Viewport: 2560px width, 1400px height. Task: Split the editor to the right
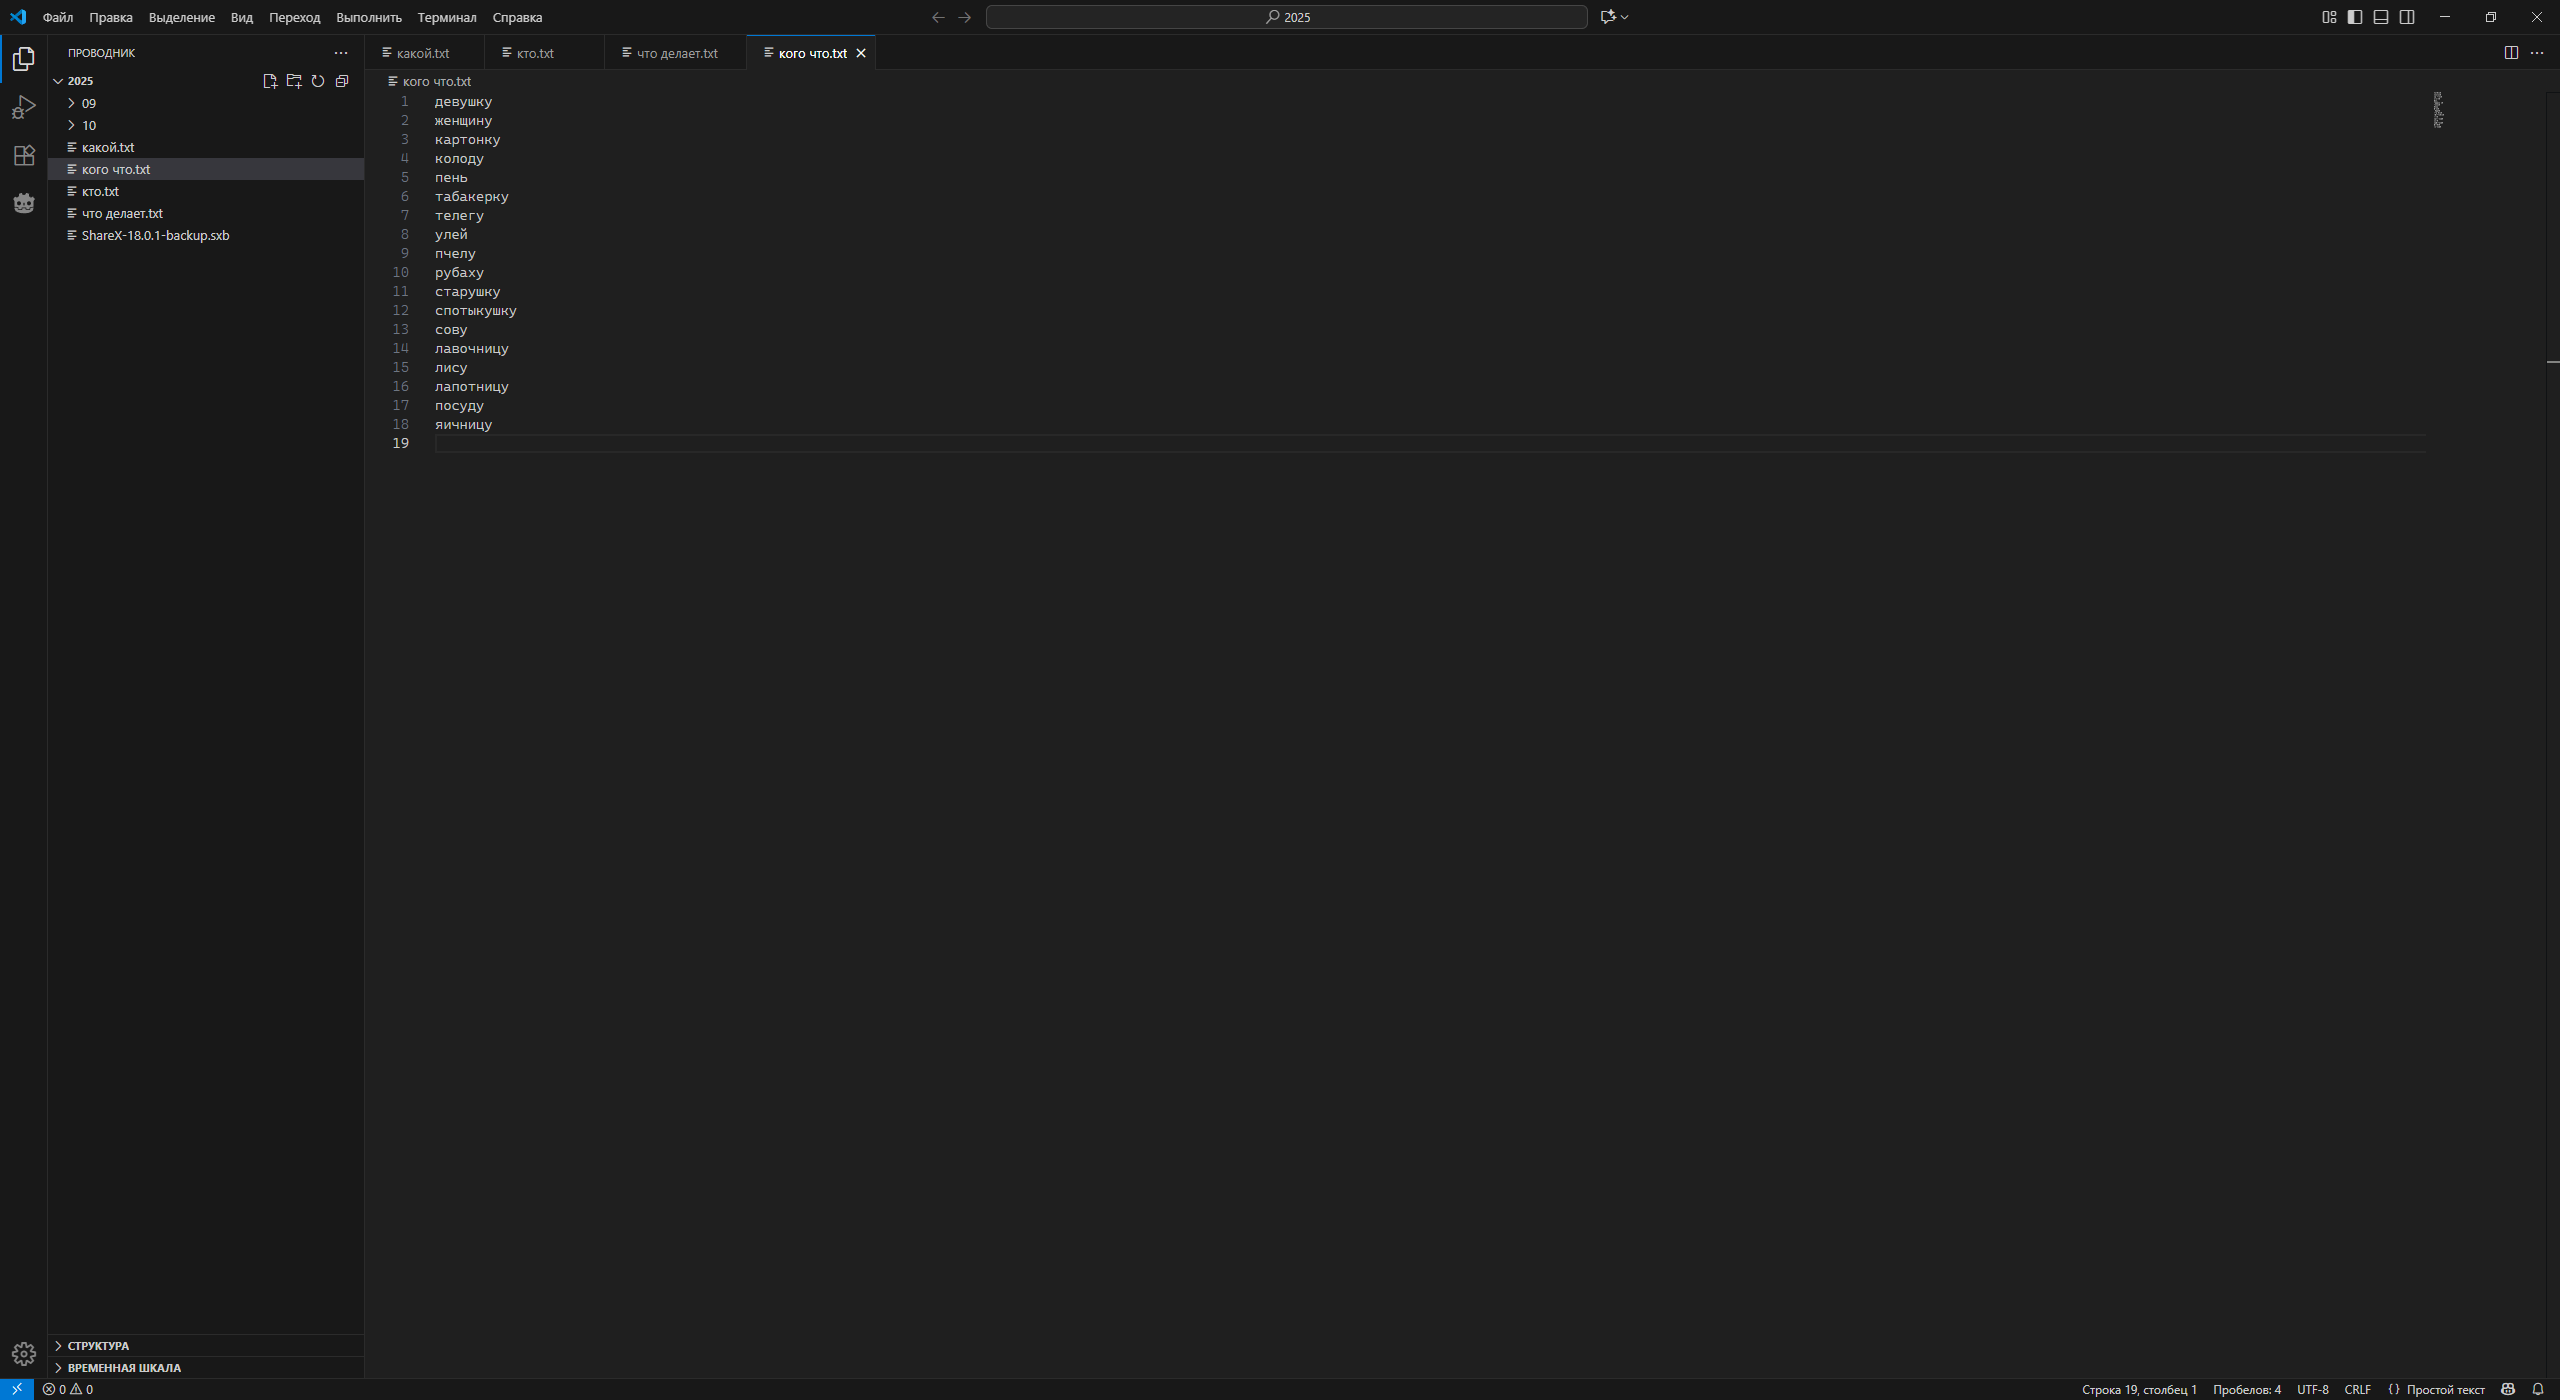[2511, 53]
